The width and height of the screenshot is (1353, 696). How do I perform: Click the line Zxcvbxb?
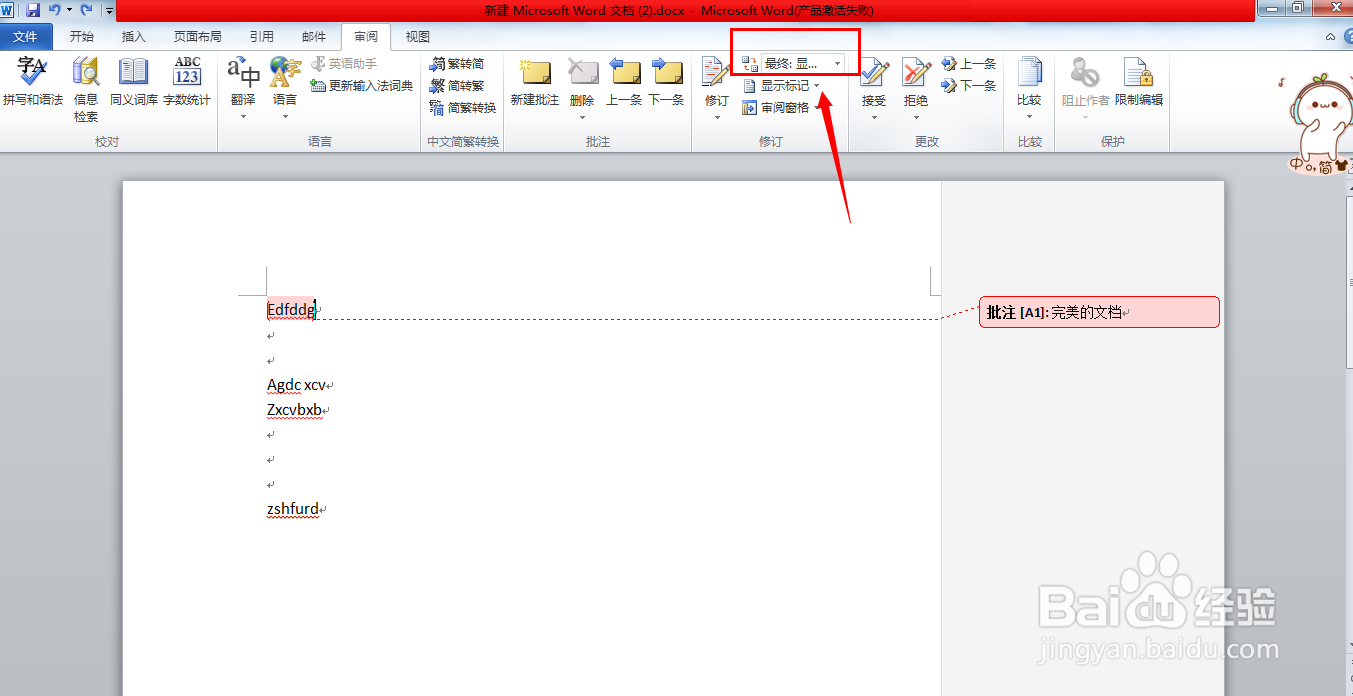(295, 410)
